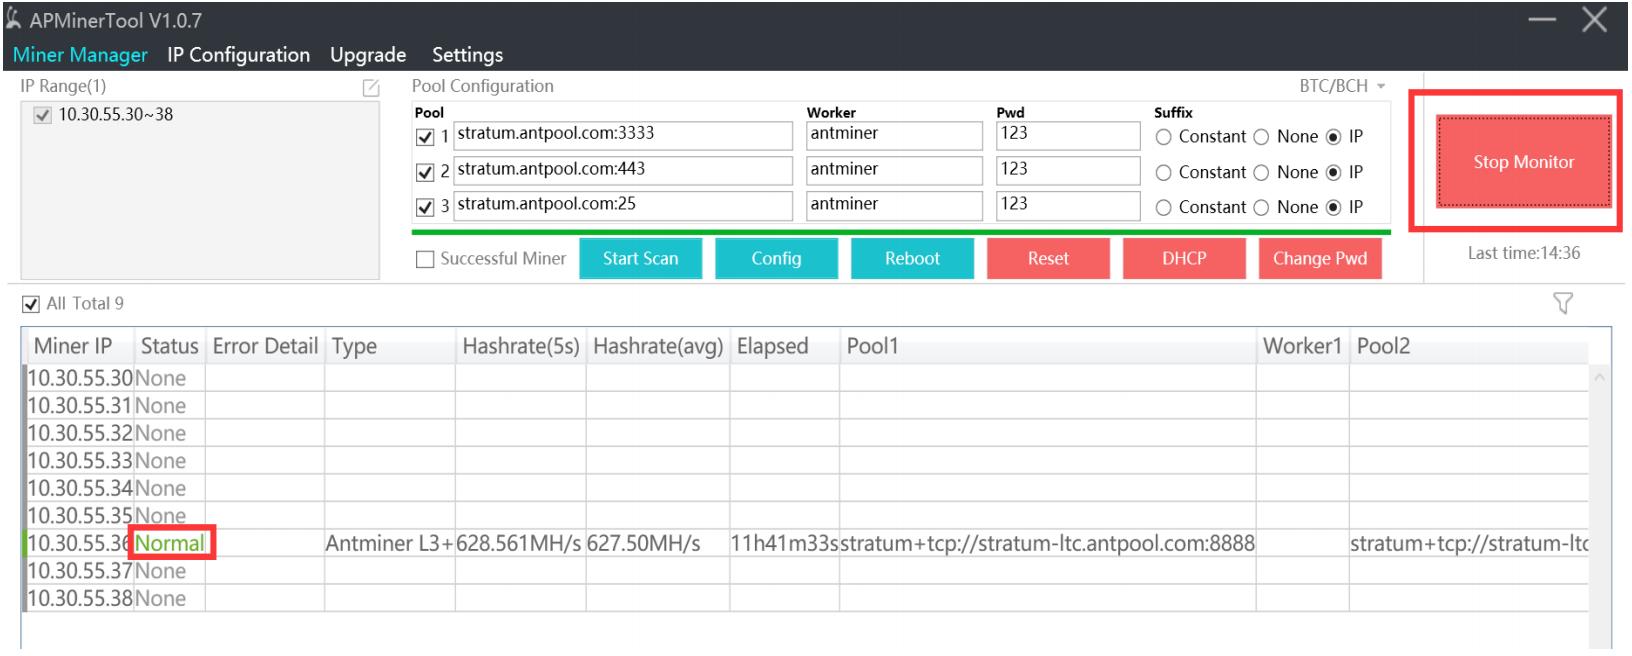Click the pool 1 URL input field

click(622, 134)
